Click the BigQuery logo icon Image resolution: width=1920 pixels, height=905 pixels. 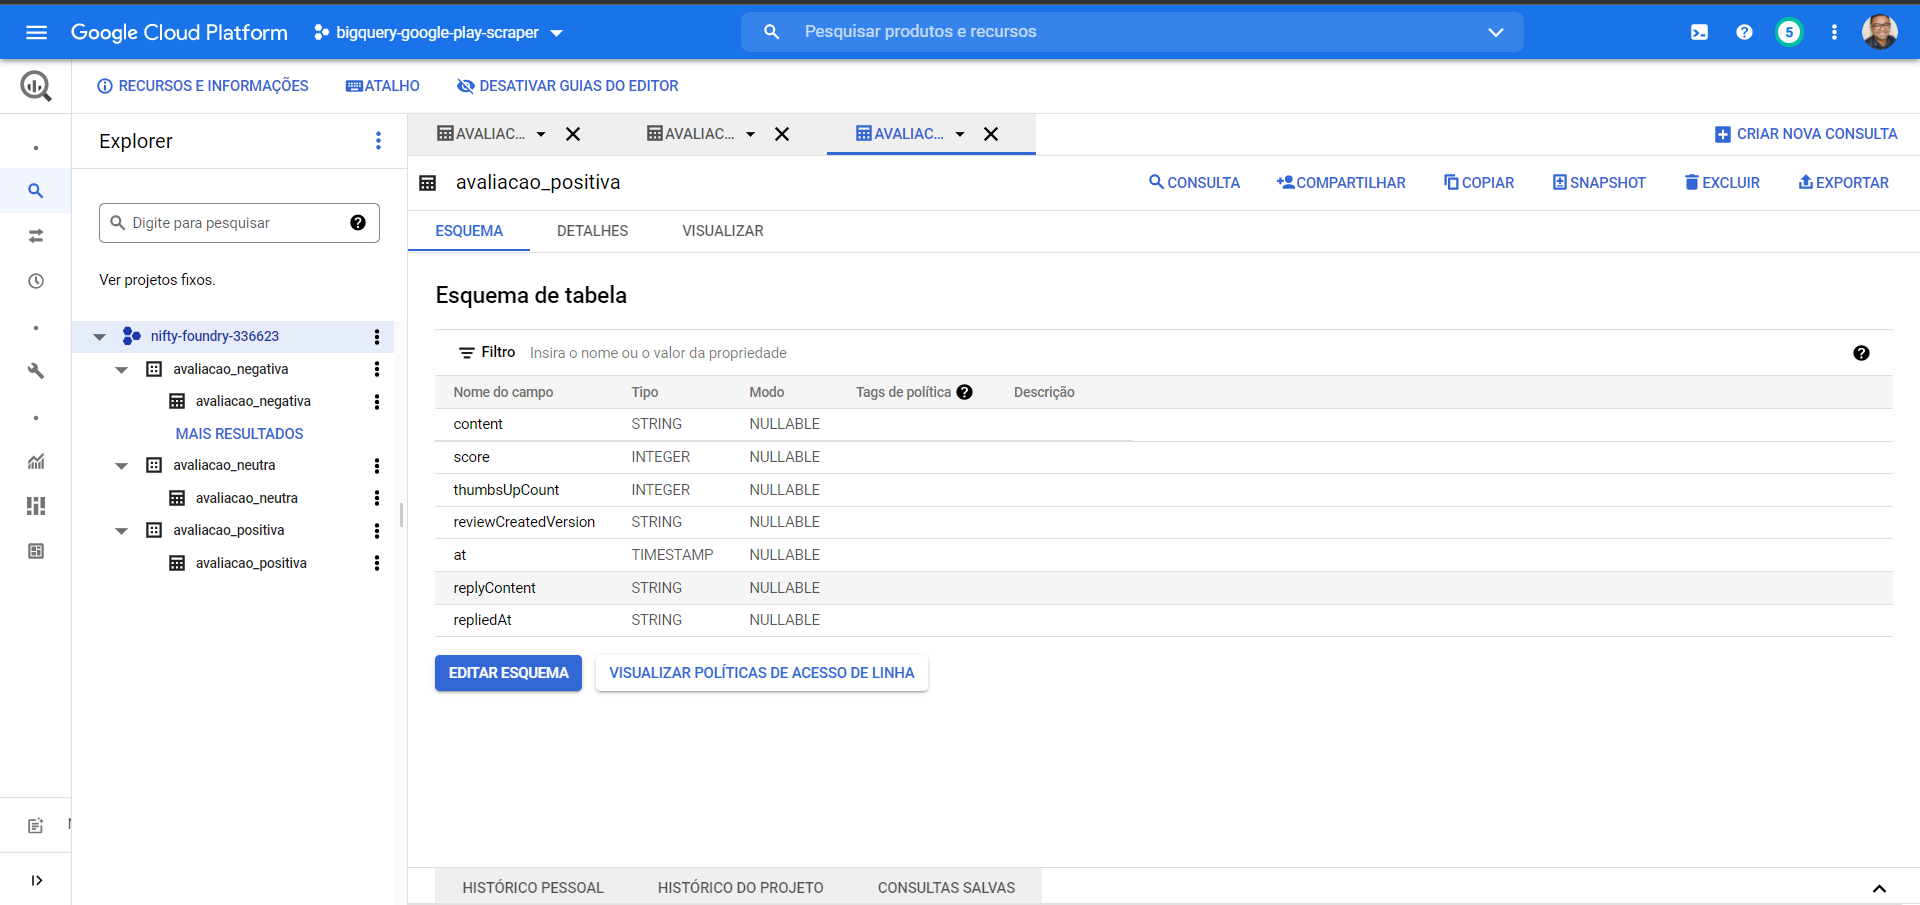click(36, 86)
